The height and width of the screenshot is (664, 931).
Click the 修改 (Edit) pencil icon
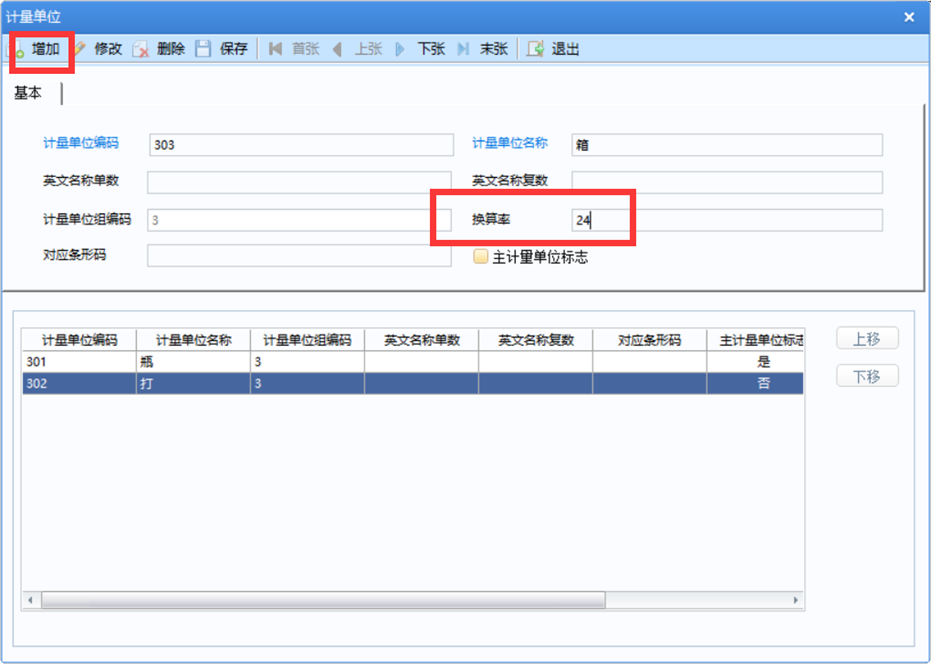(x=81, y=49)
